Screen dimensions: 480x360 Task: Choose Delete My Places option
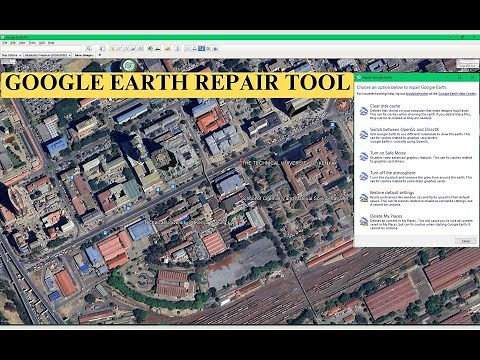416,222
